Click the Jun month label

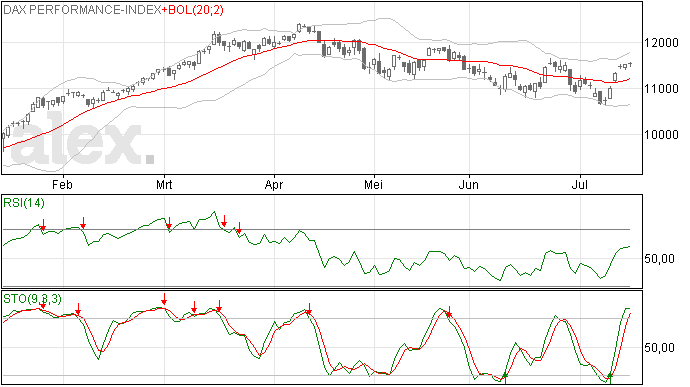click(x=469, y=184)
